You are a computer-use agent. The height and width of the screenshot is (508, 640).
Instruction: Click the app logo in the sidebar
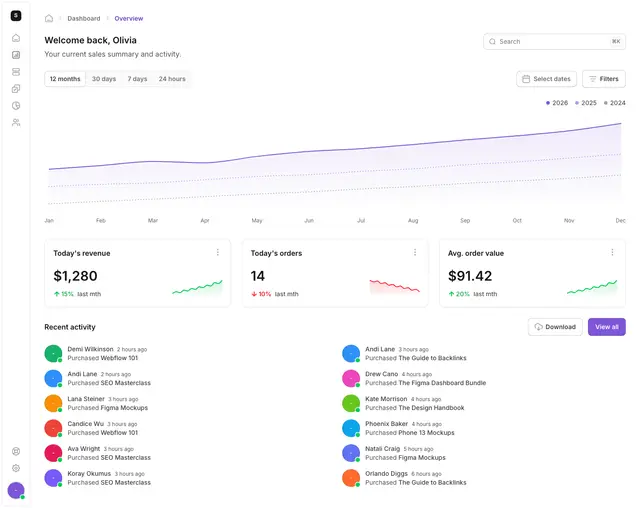click(16, 16)
